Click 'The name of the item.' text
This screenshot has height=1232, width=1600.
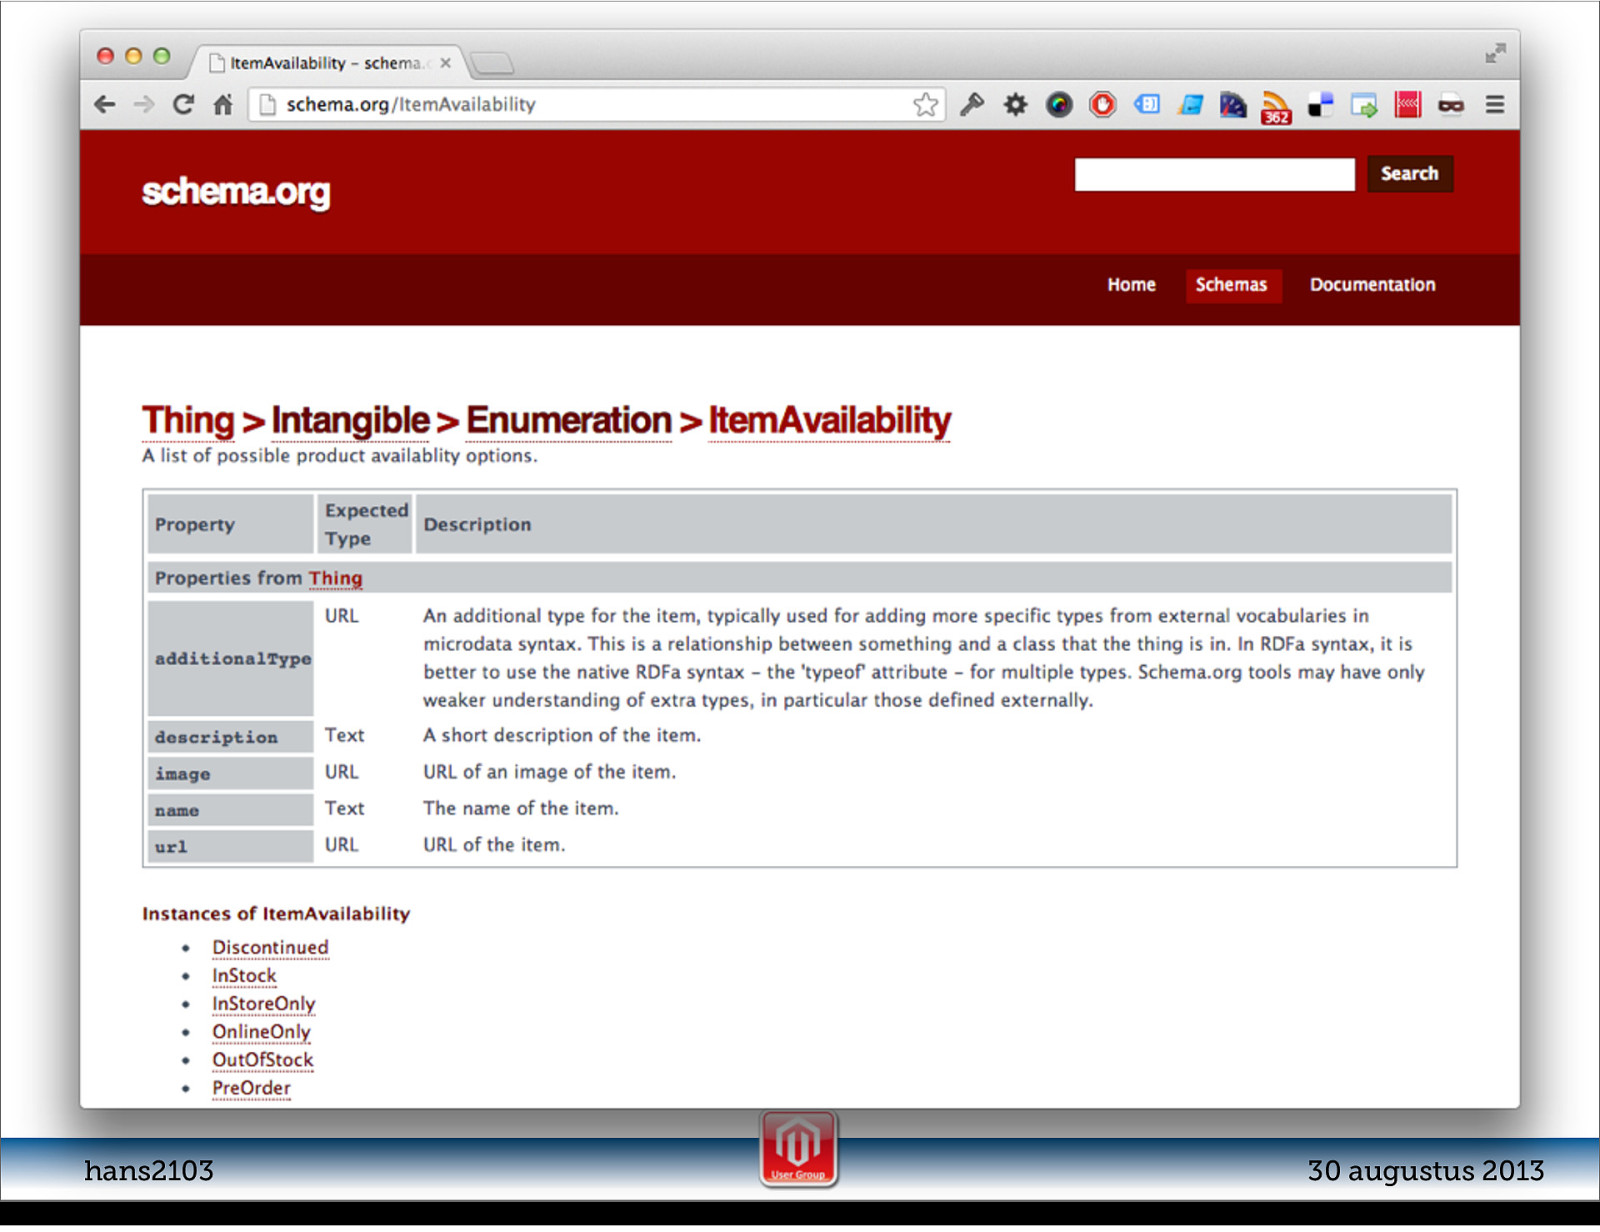(x=521, y=808)
